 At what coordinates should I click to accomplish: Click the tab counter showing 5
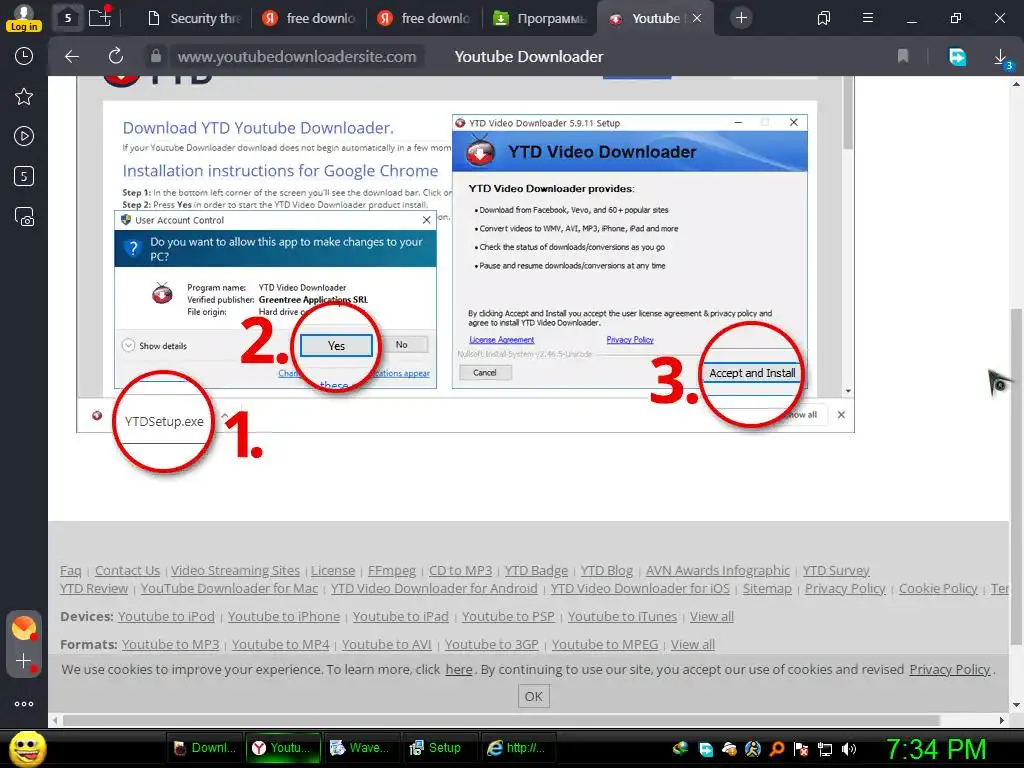tap(67, 18)
